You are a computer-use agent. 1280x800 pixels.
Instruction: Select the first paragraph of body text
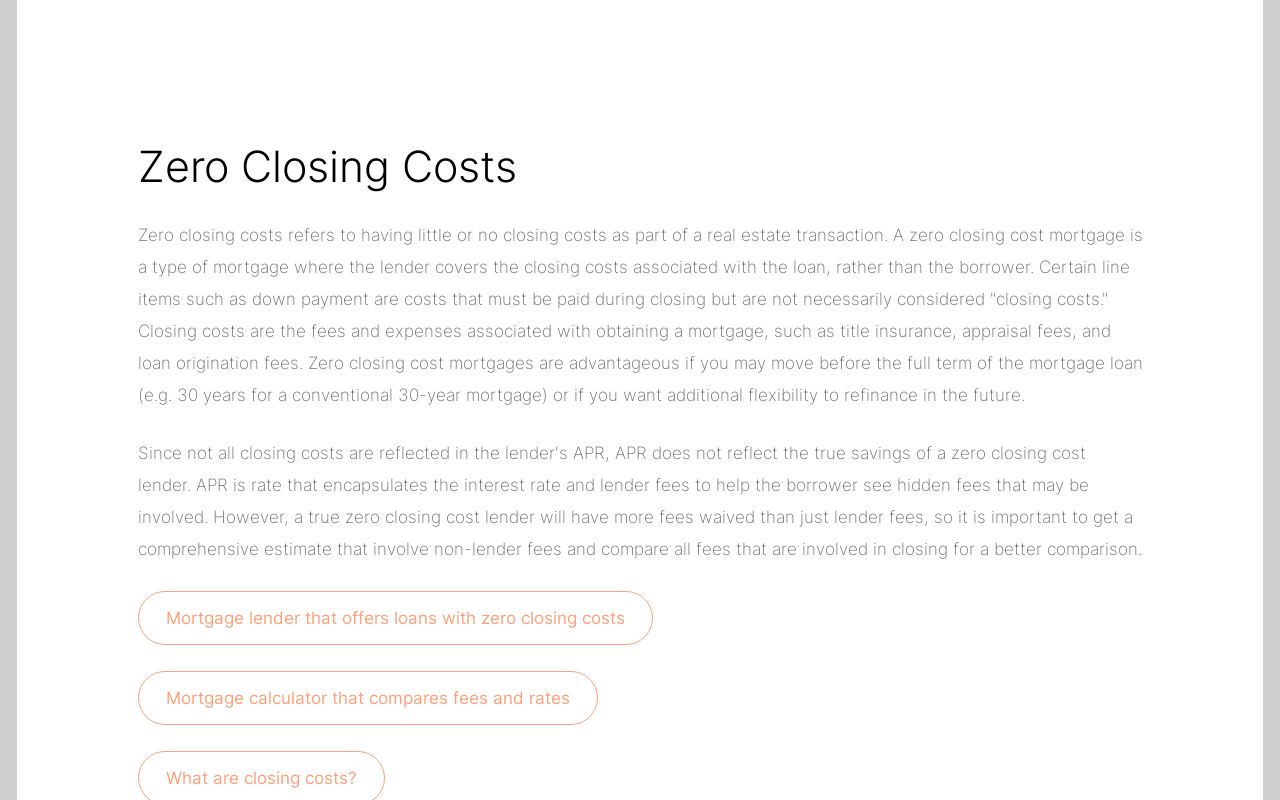(x=640, y=315)
